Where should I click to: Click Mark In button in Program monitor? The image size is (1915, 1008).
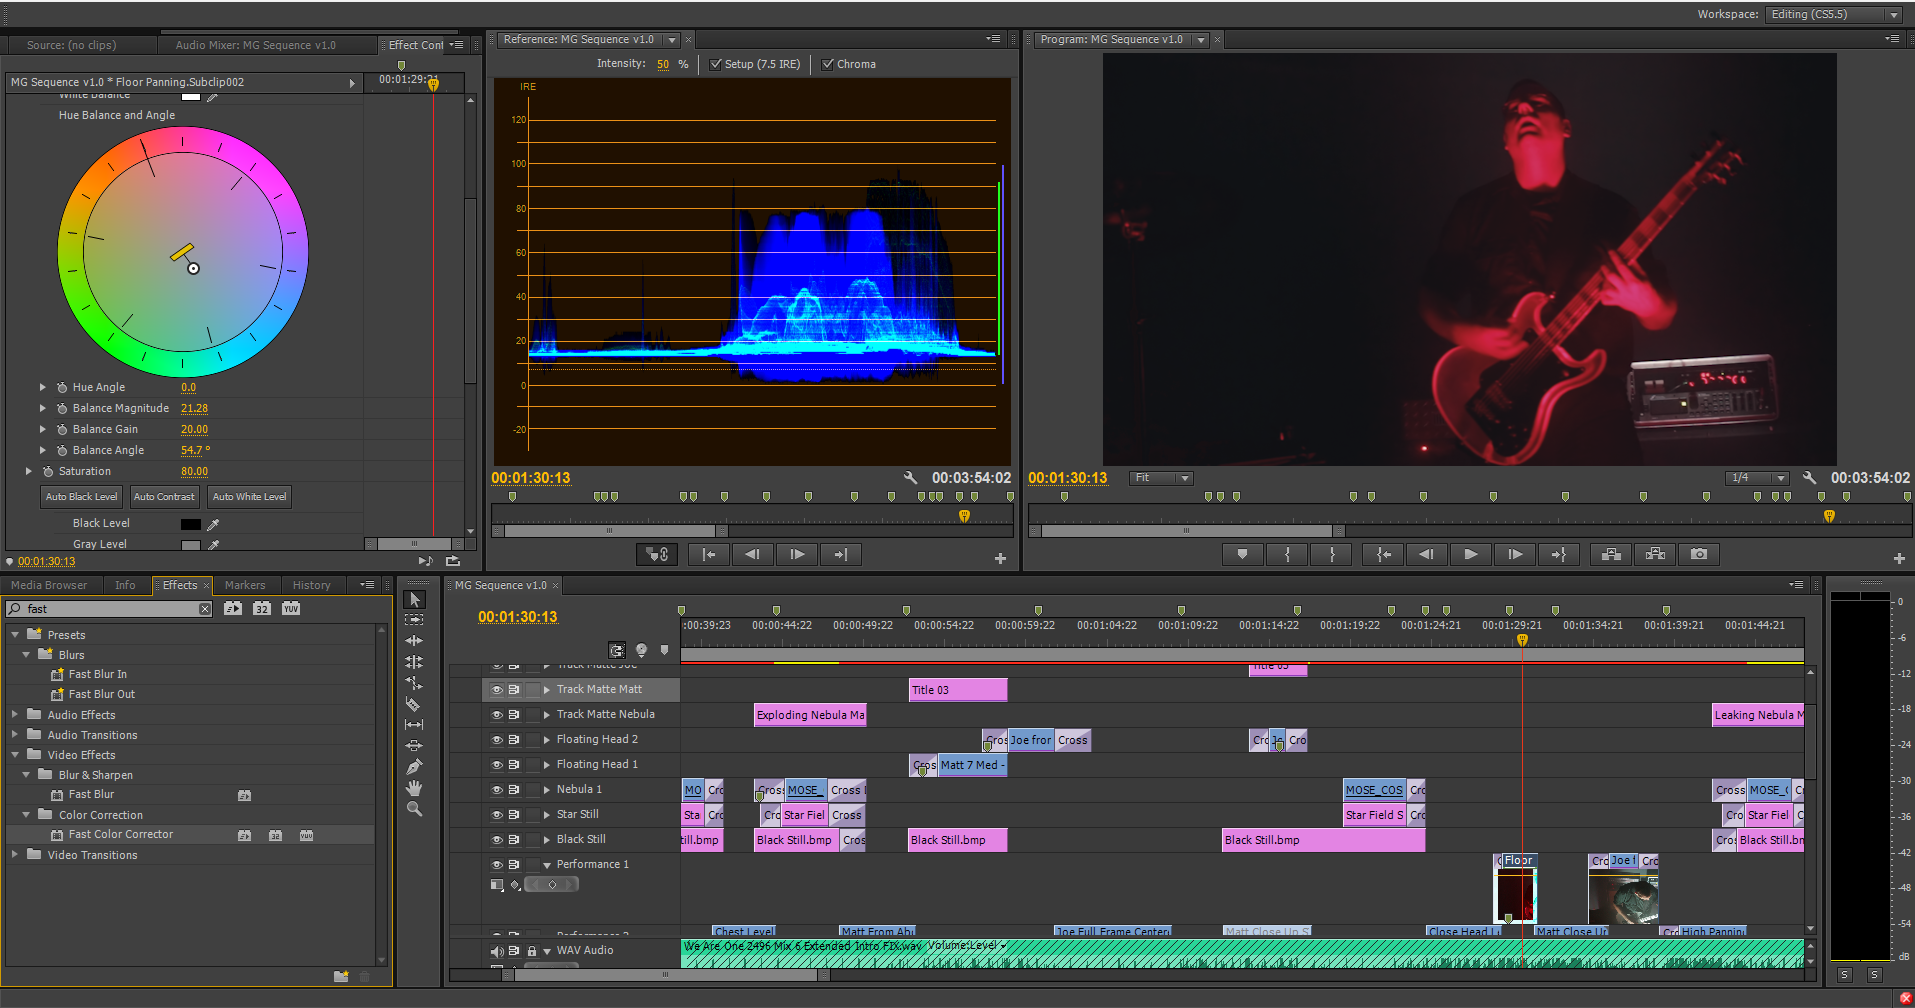[1287, 554]
